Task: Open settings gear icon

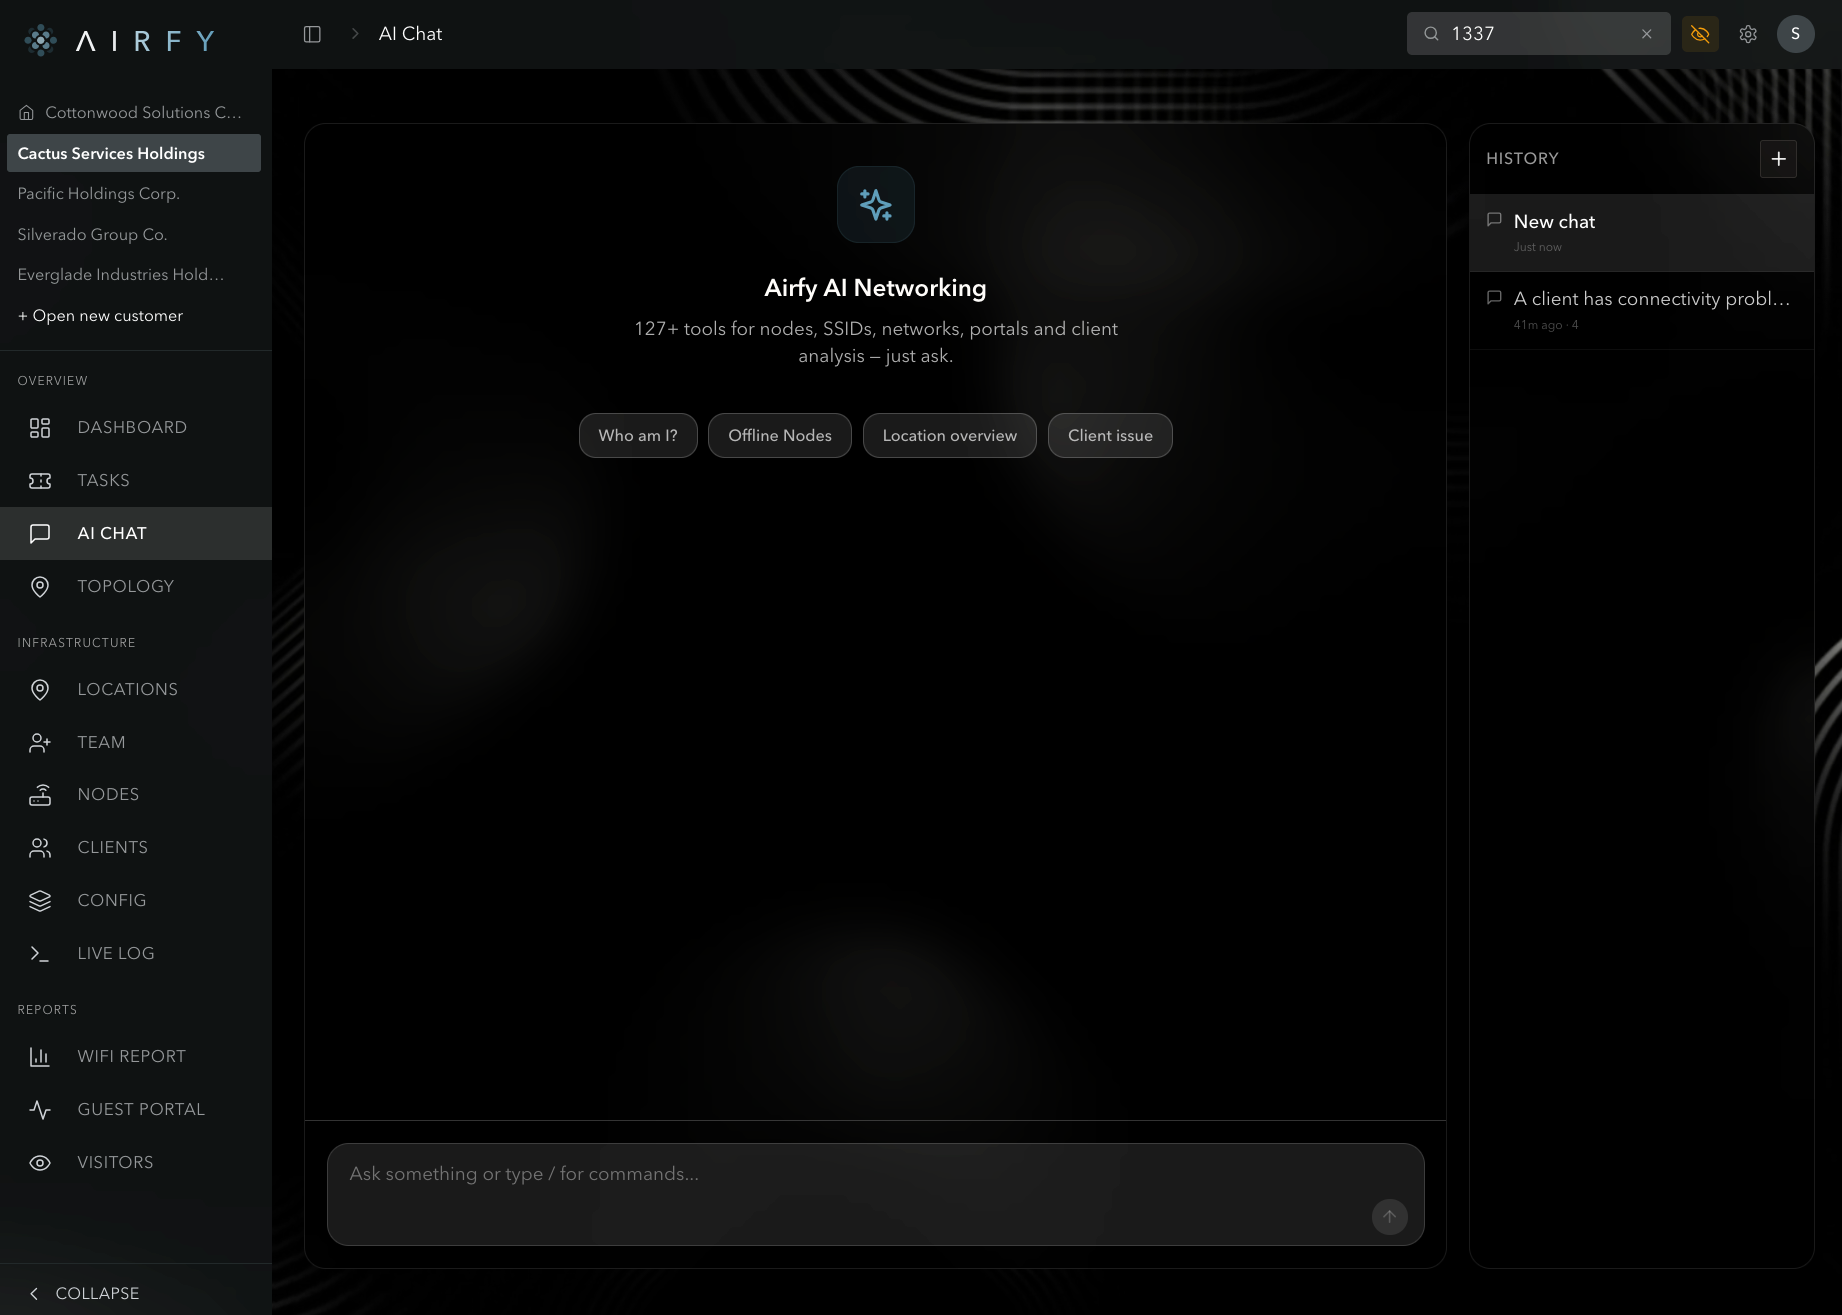Action: coord(1748,34)
